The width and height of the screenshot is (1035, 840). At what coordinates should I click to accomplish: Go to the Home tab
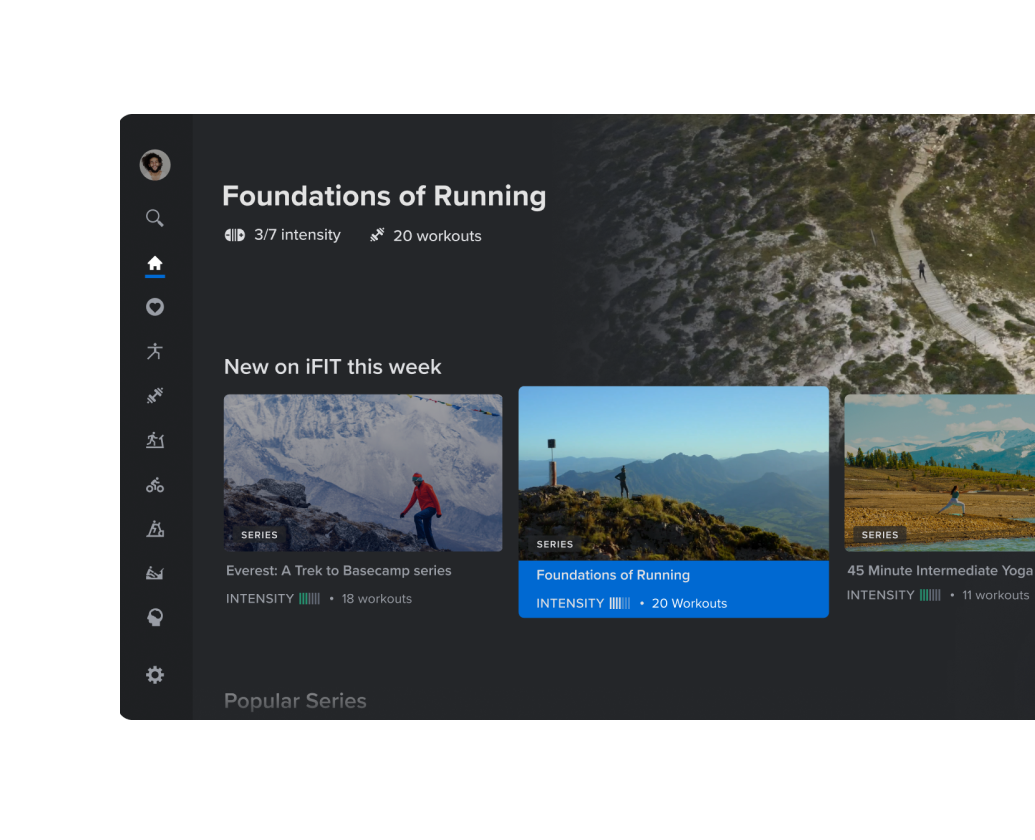(x=155, y=263)
